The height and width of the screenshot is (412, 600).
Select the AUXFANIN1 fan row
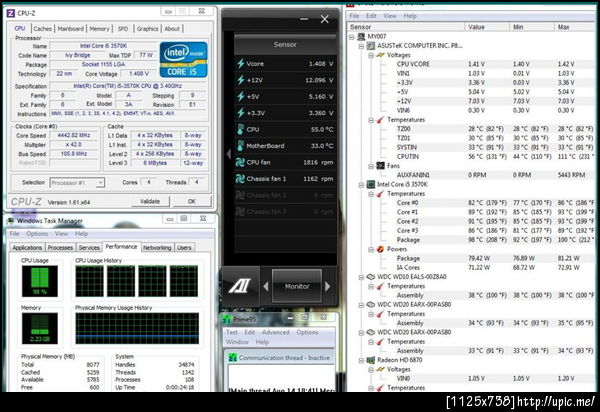(471, 175)
